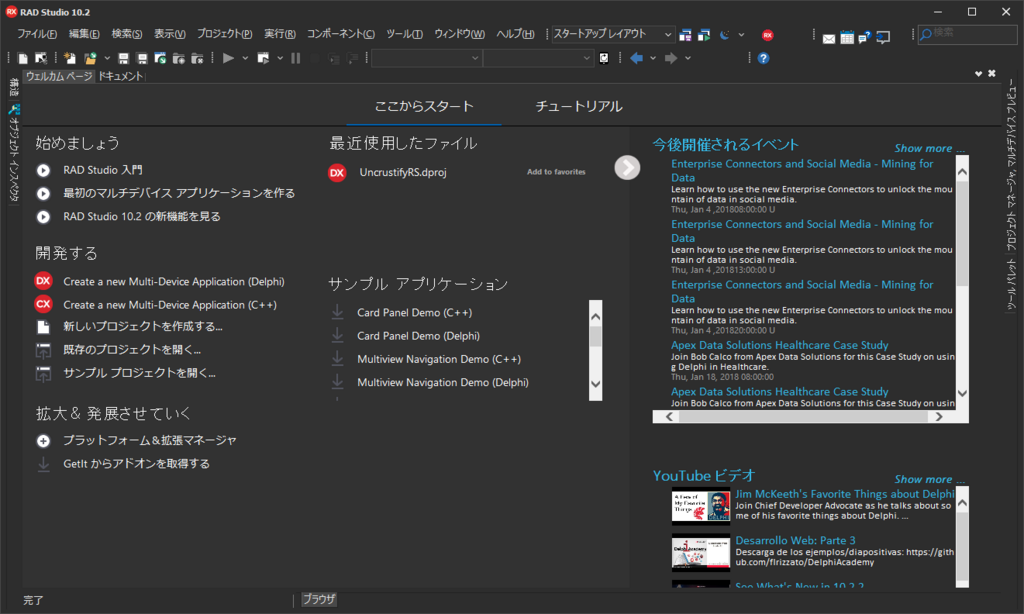The height and width of the screenshot is (614, 1024).
Task: Open the プロジェクト(P) menu
Action: [x=225, y=34]
